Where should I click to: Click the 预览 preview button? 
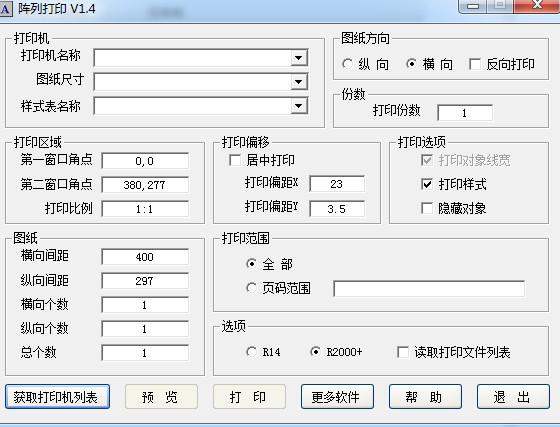coord(161,397)
